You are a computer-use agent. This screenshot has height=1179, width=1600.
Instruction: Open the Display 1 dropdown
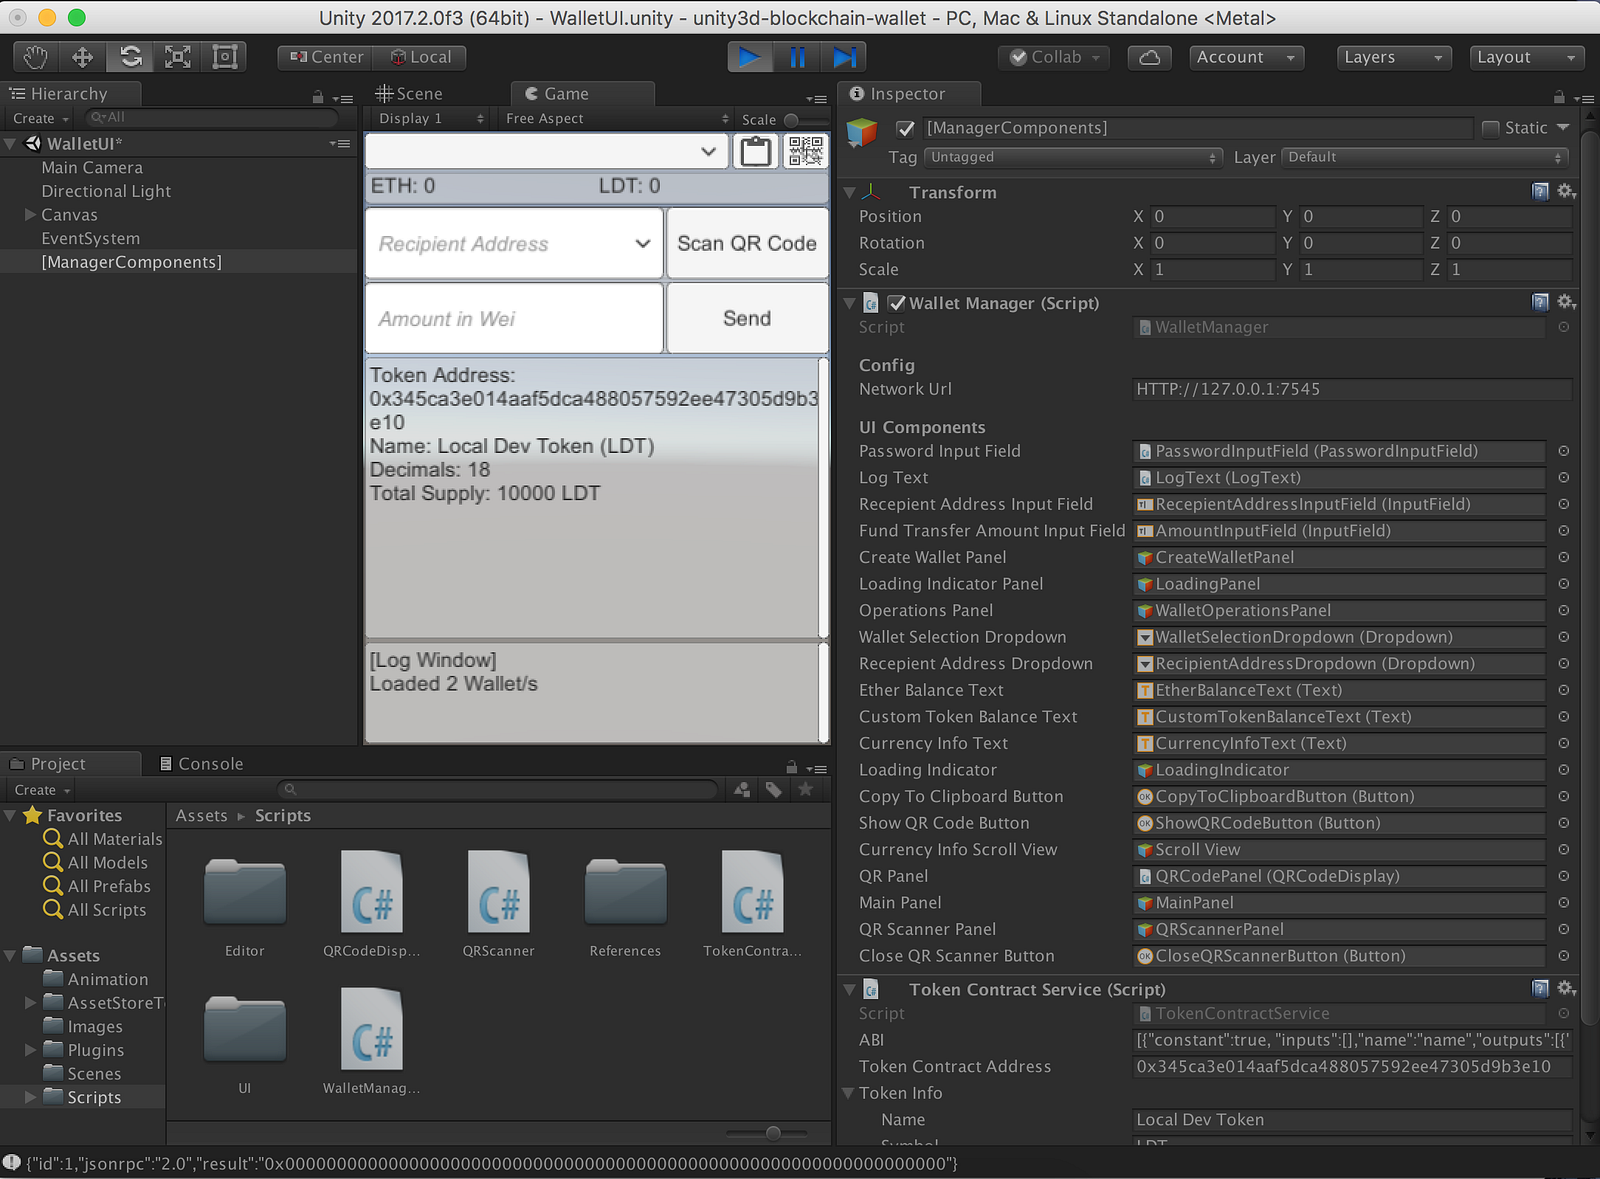430,119
